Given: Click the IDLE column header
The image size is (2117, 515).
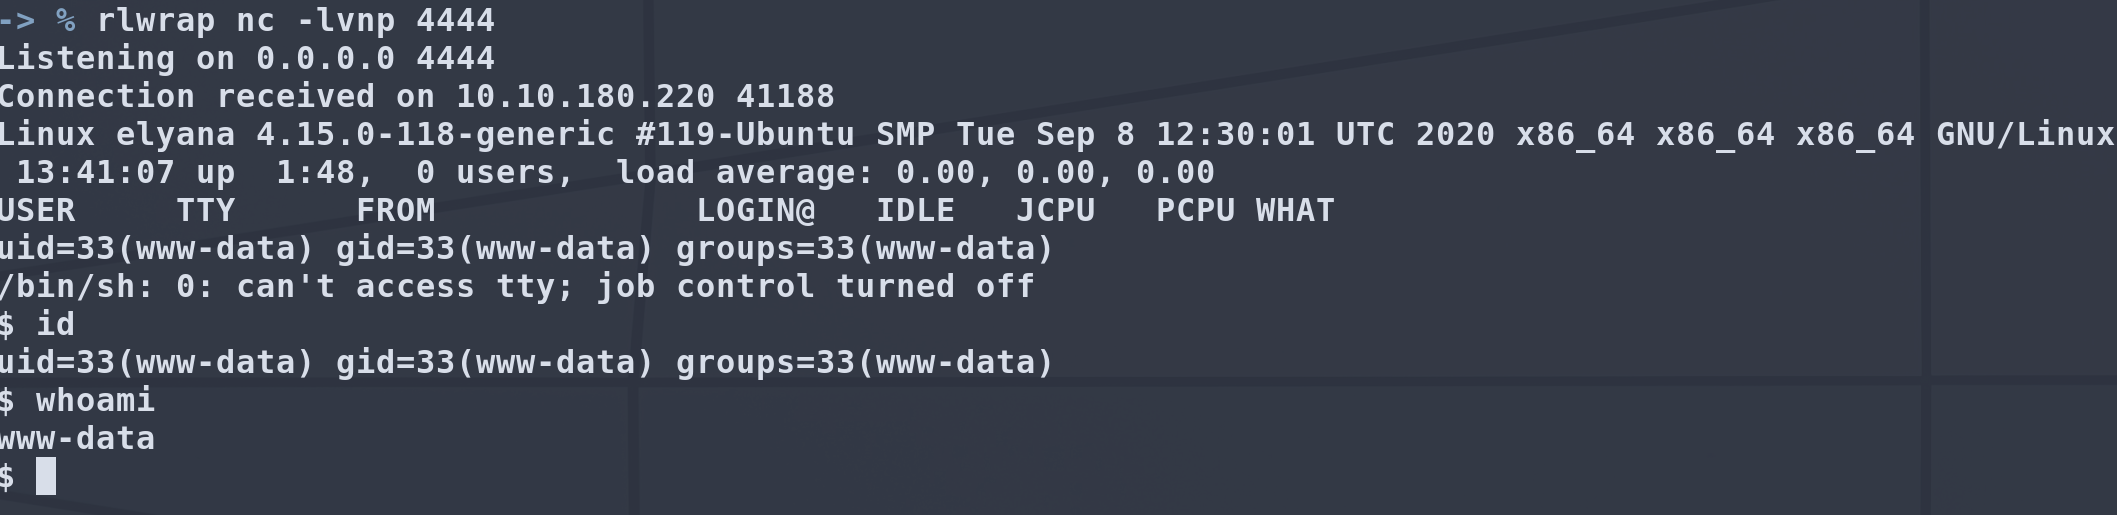Looking at the screenshot, I should tap(916, 210).
